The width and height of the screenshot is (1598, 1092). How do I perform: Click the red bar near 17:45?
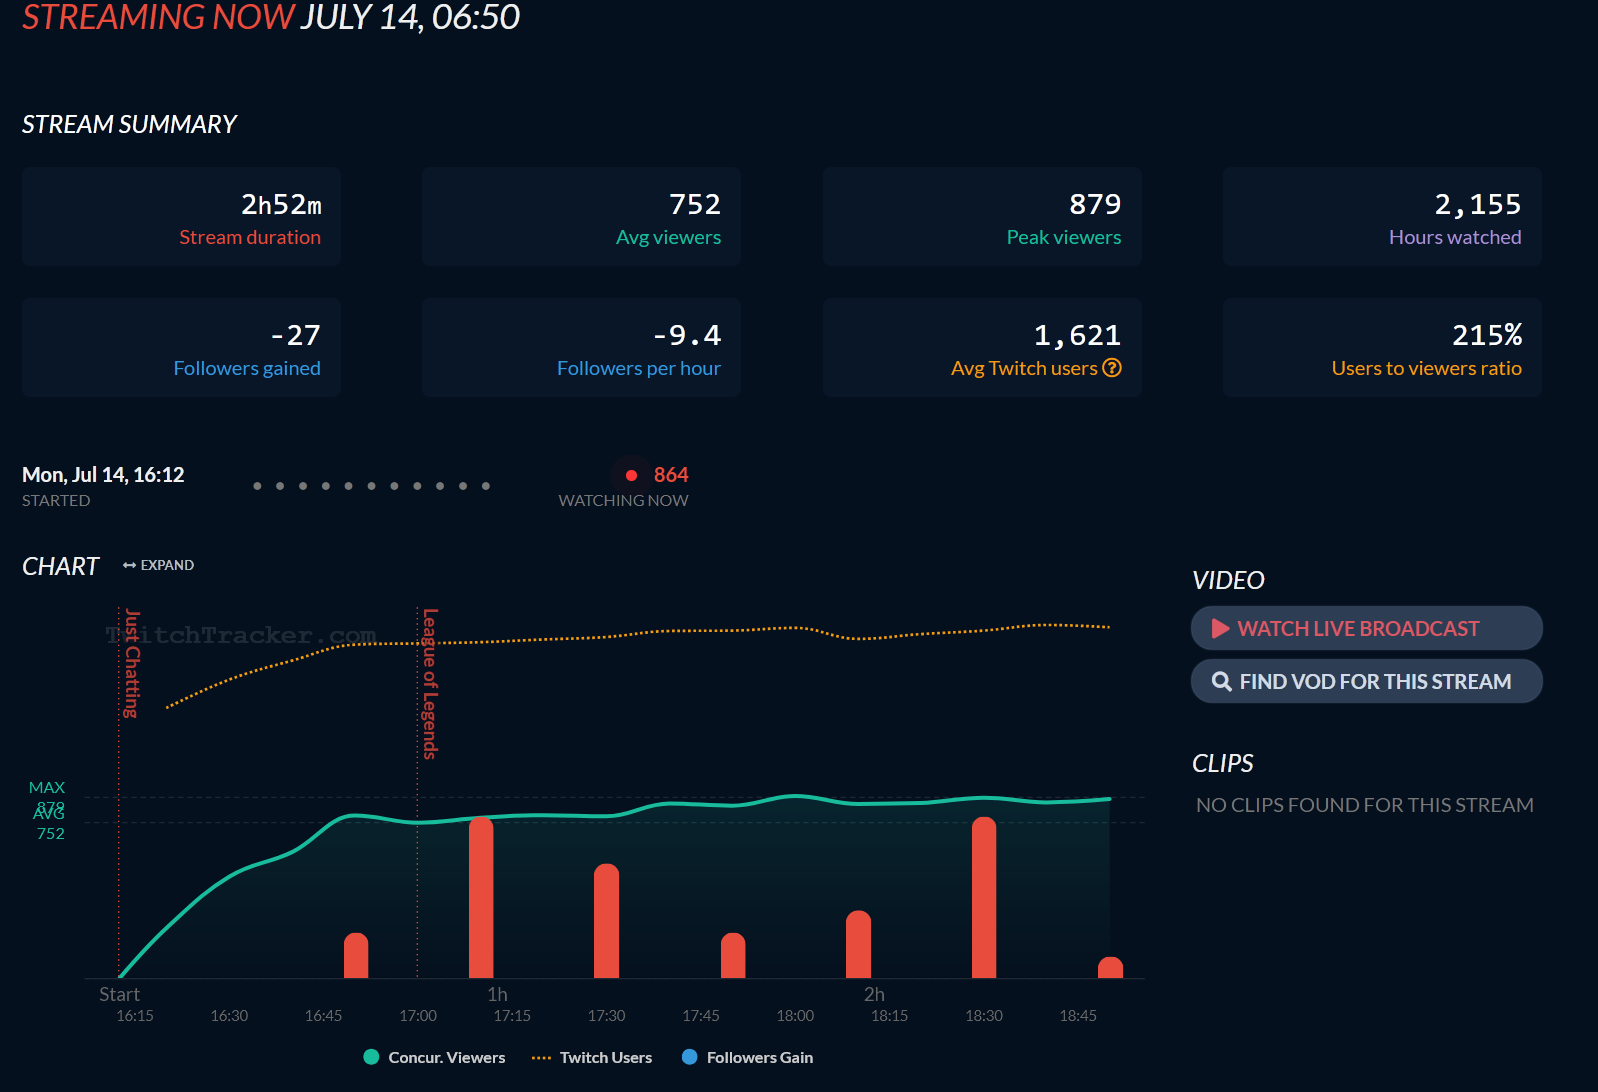733,955
